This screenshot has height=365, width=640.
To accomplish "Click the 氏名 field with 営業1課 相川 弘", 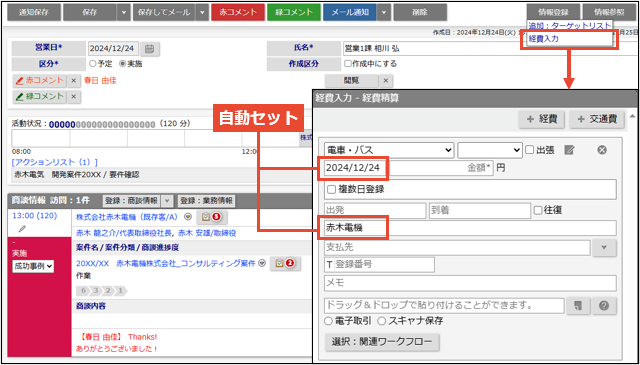I will click(x=490, y=49).
